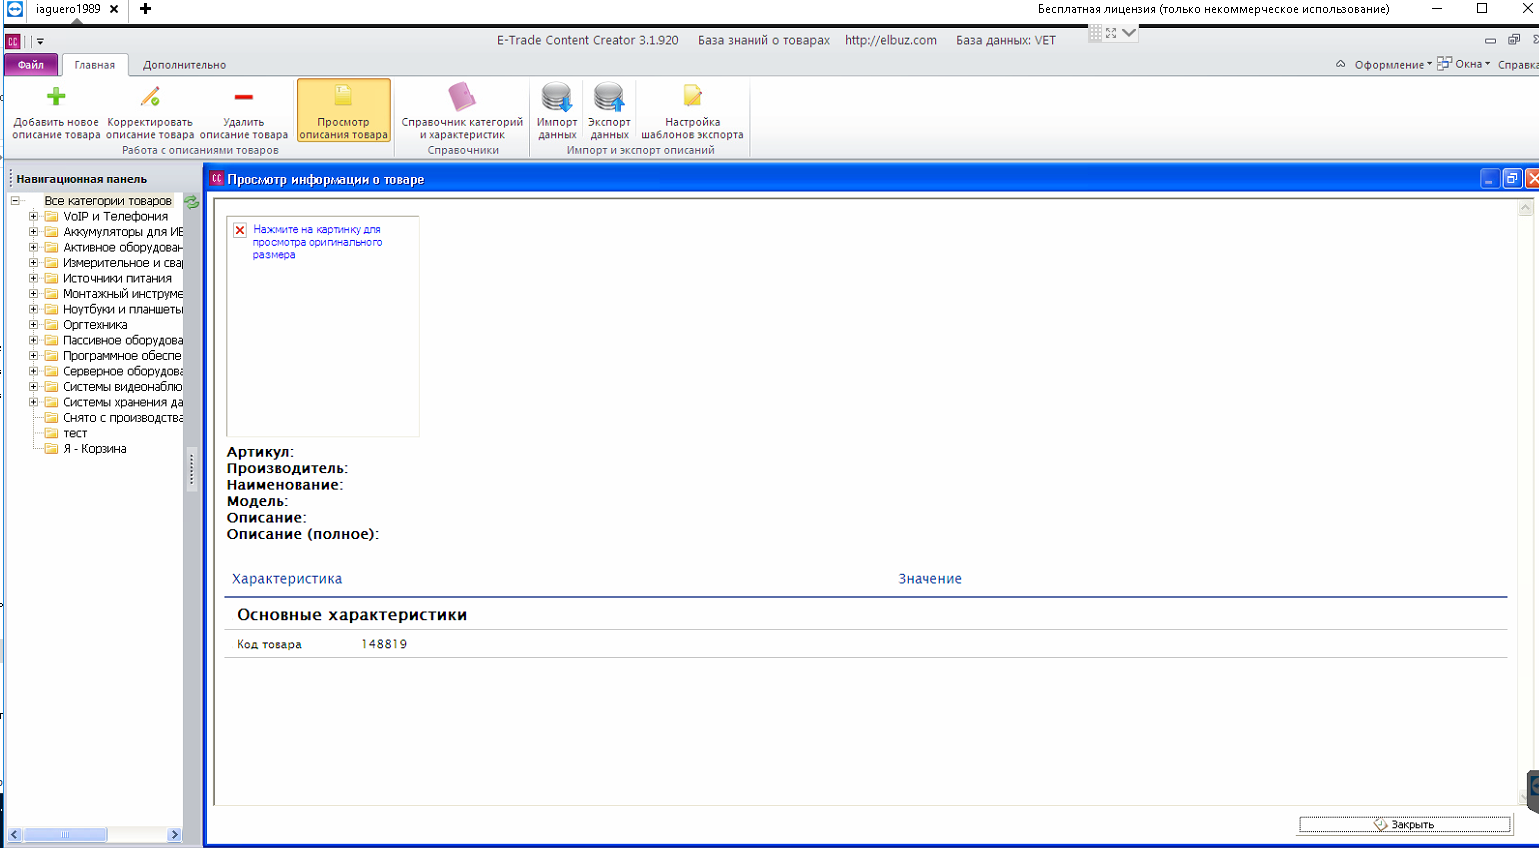
Task: Minimize the Просмотр информации о товаре window
Action: click(1490, 179)
